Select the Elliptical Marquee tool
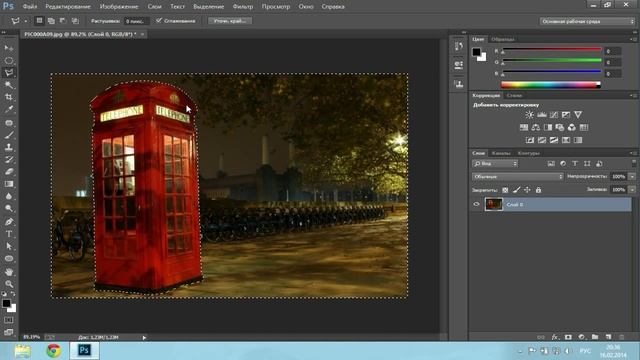 [x=9, y=60]
